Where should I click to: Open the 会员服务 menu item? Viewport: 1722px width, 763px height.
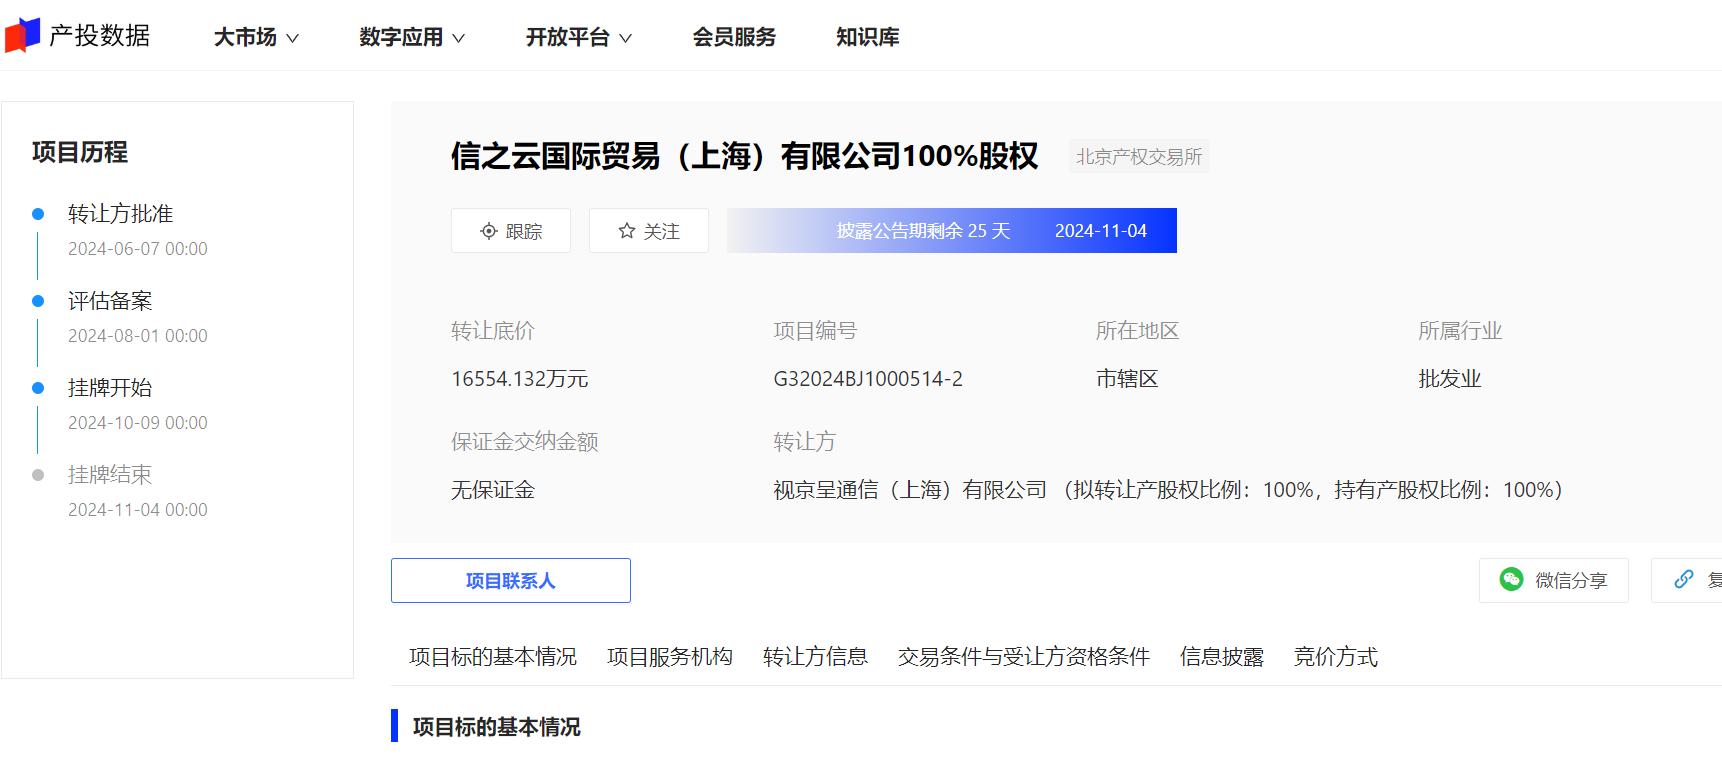click(734, 37)
